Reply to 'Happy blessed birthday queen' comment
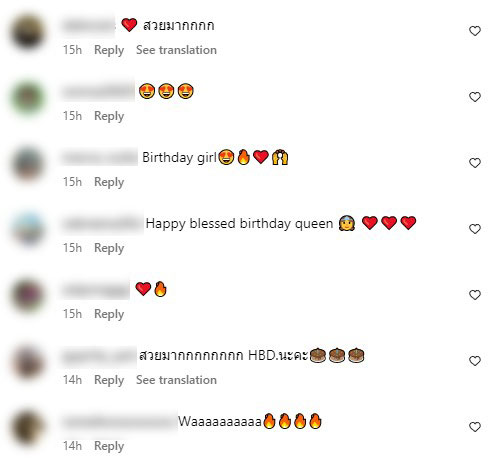The height and width of the screenshot is (460, 492). tap(109, 248)
